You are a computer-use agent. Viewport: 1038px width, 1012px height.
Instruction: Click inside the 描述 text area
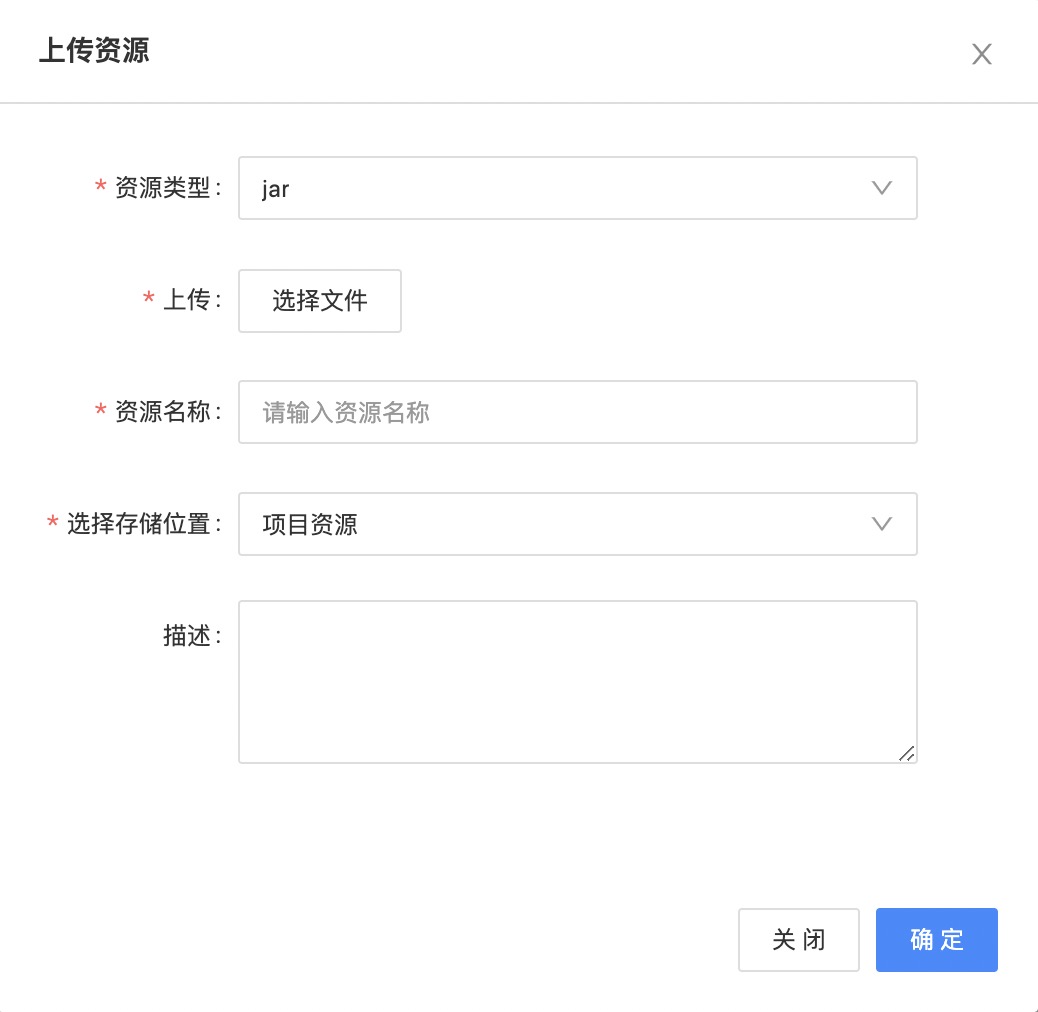click(577, 682)
